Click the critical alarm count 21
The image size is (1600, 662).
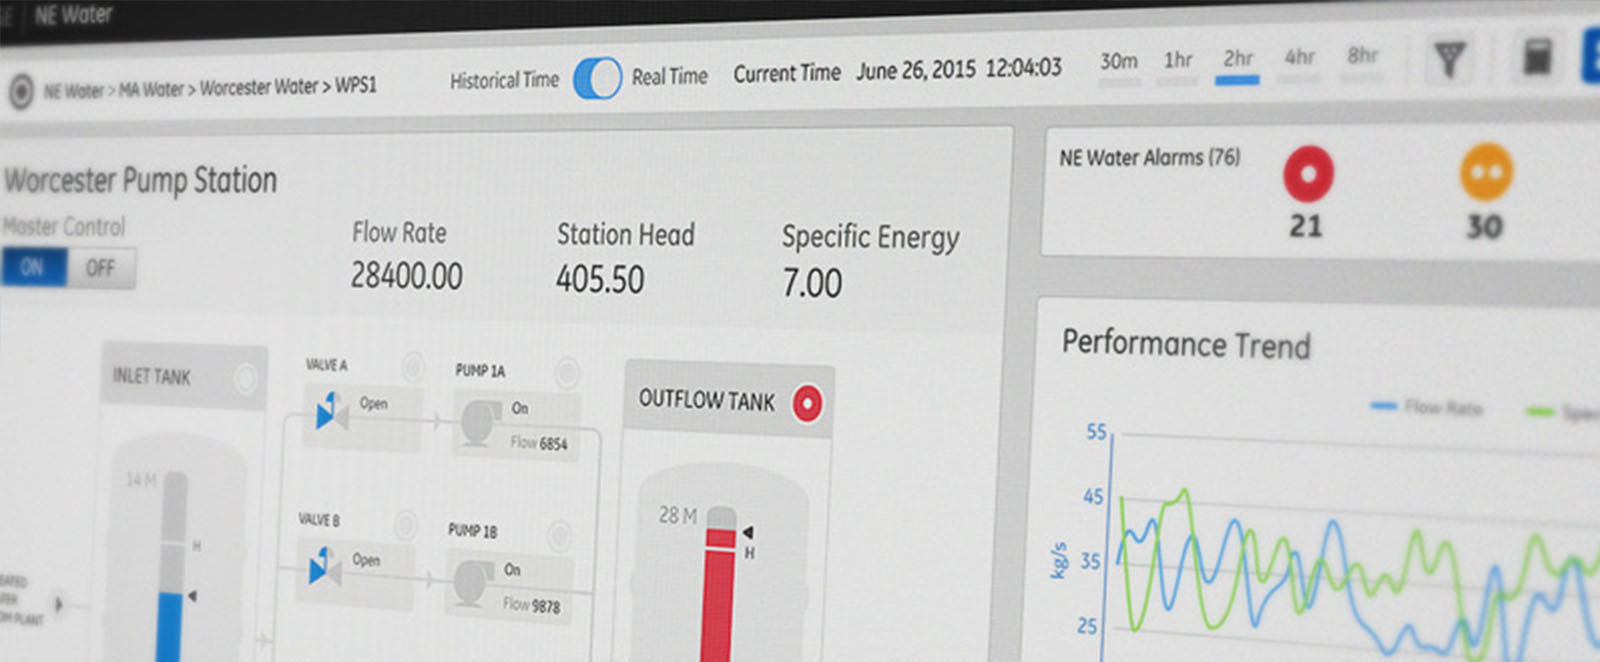coord(1306,226)
